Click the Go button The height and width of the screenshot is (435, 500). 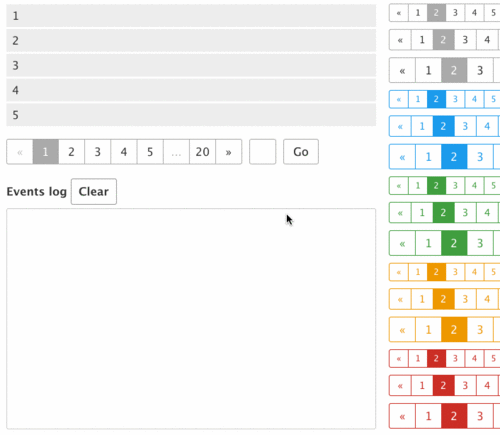click(301, 152)
